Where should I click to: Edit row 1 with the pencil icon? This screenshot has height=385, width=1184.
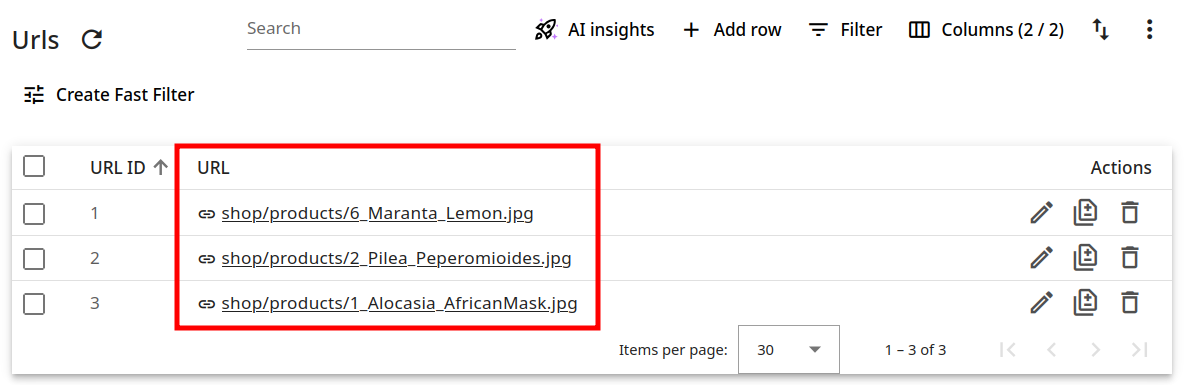1041,214
